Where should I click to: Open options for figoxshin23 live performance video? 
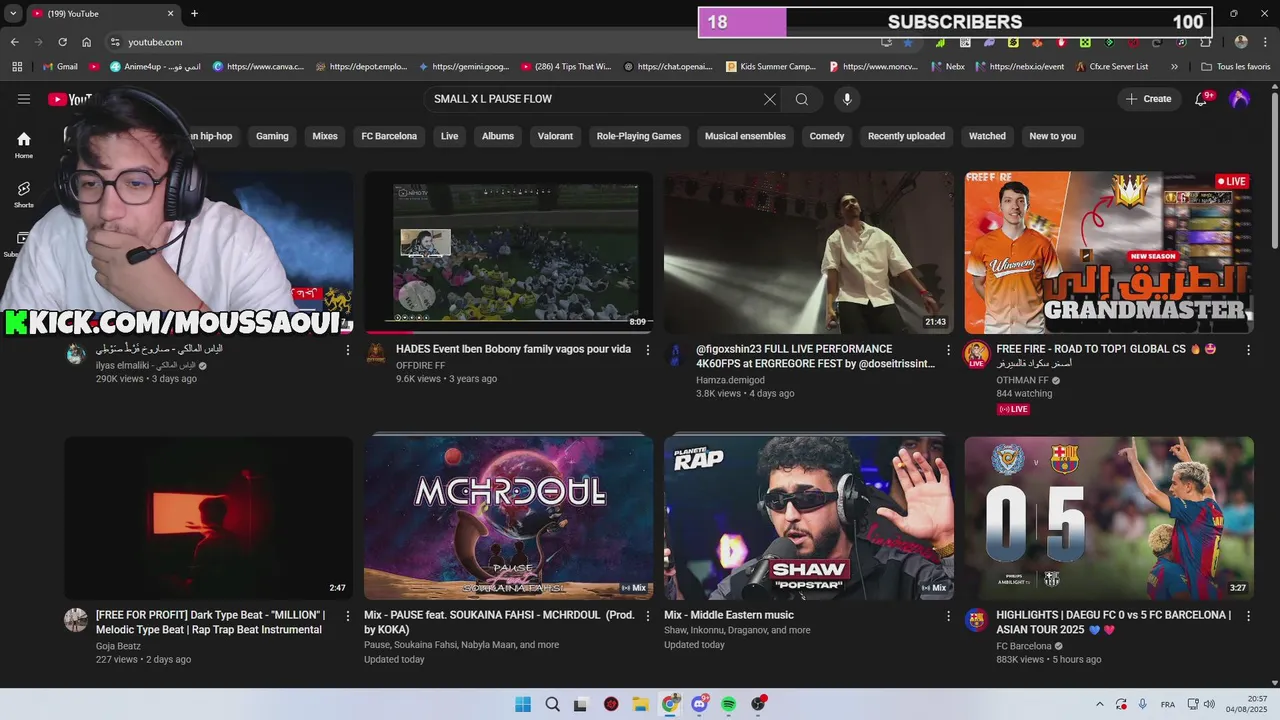tap(948, 350)
